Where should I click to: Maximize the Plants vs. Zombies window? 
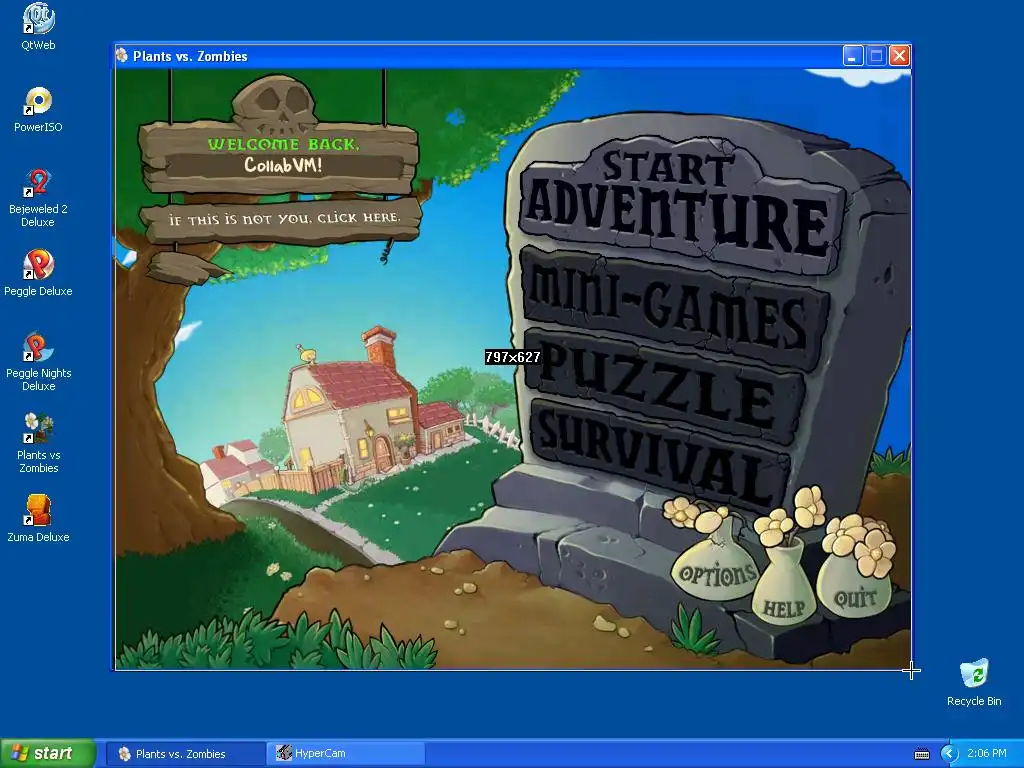876,56
